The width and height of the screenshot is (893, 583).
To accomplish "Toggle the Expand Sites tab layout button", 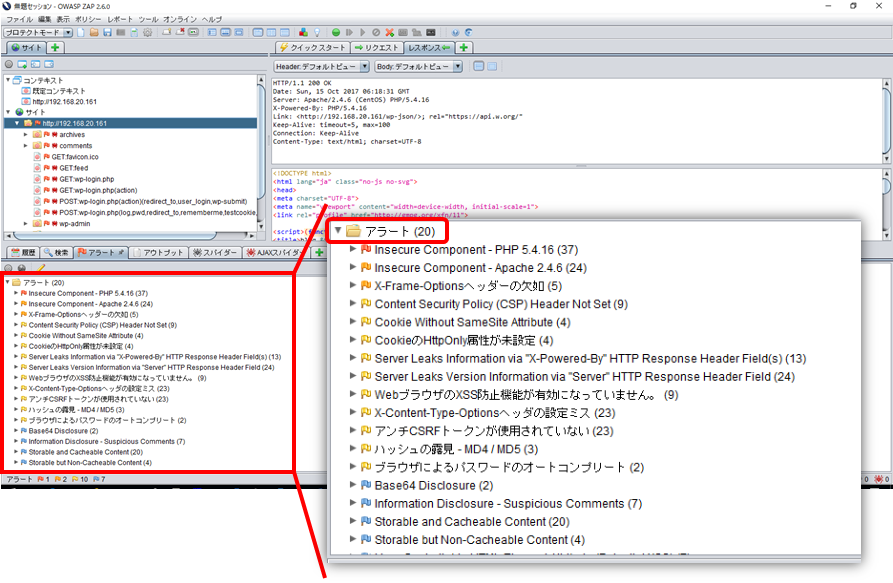I will click(x=212, y=32).
